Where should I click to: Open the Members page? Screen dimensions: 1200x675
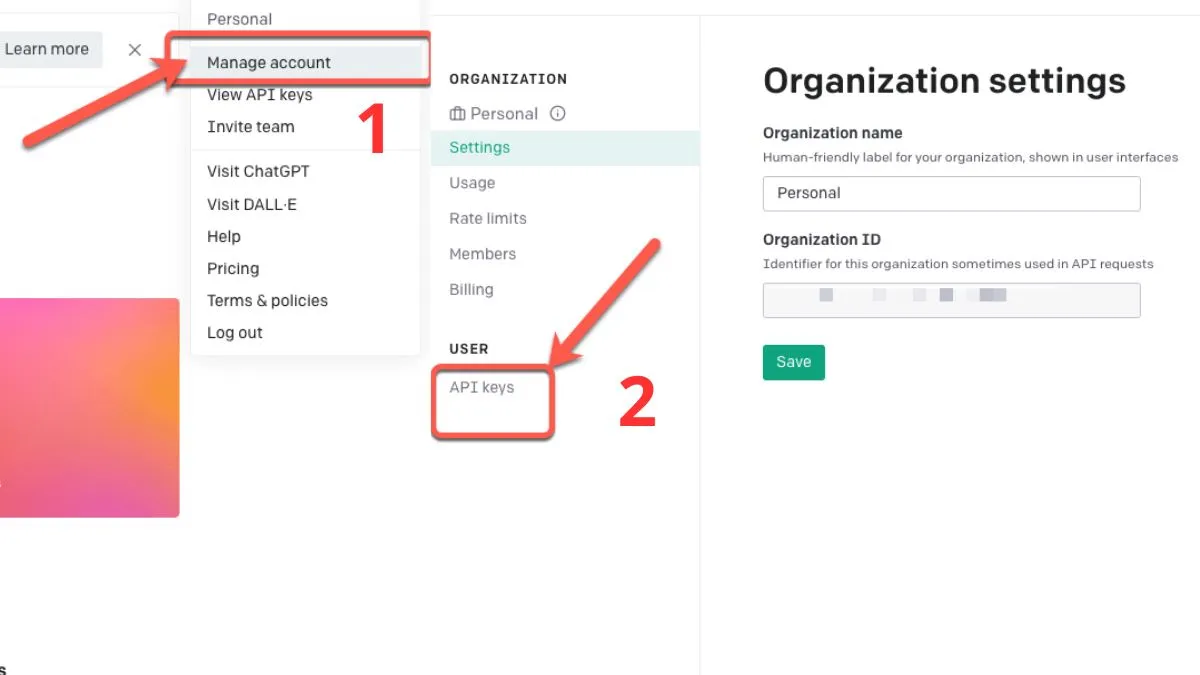point(482,254)
